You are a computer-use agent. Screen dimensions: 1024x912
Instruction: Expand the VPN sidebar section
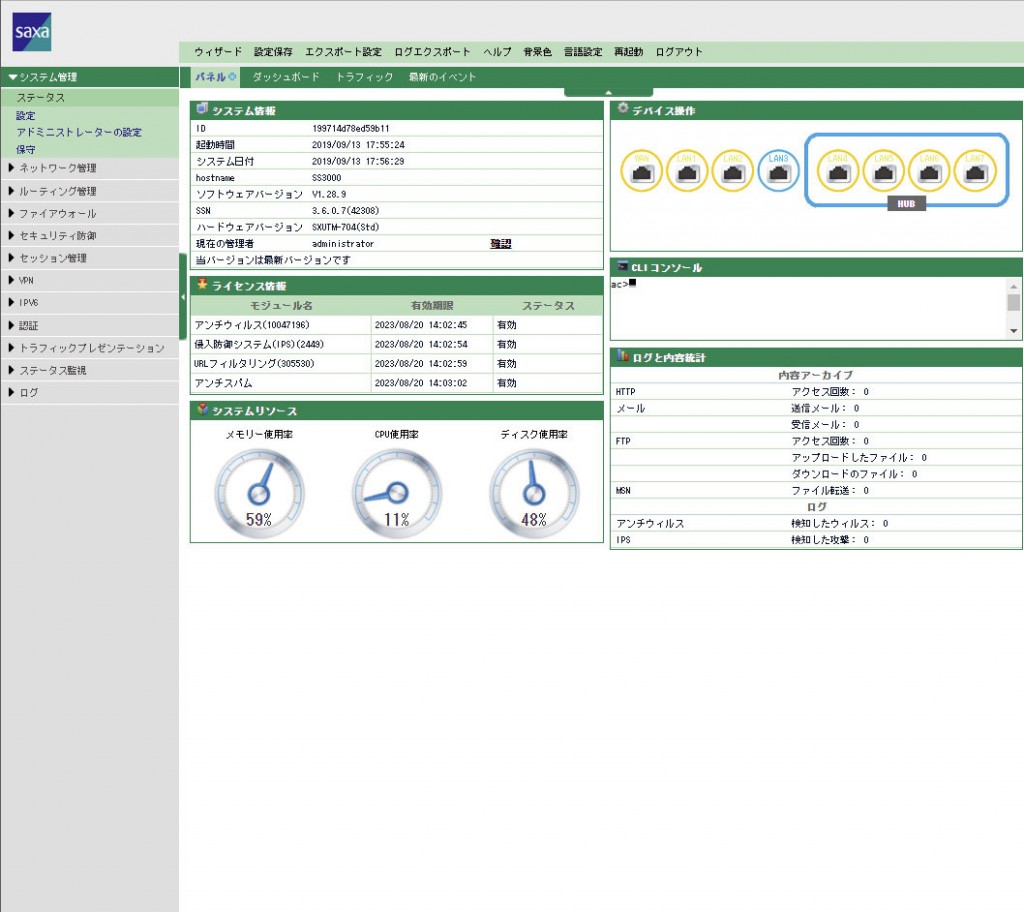(x=27, y=281)
